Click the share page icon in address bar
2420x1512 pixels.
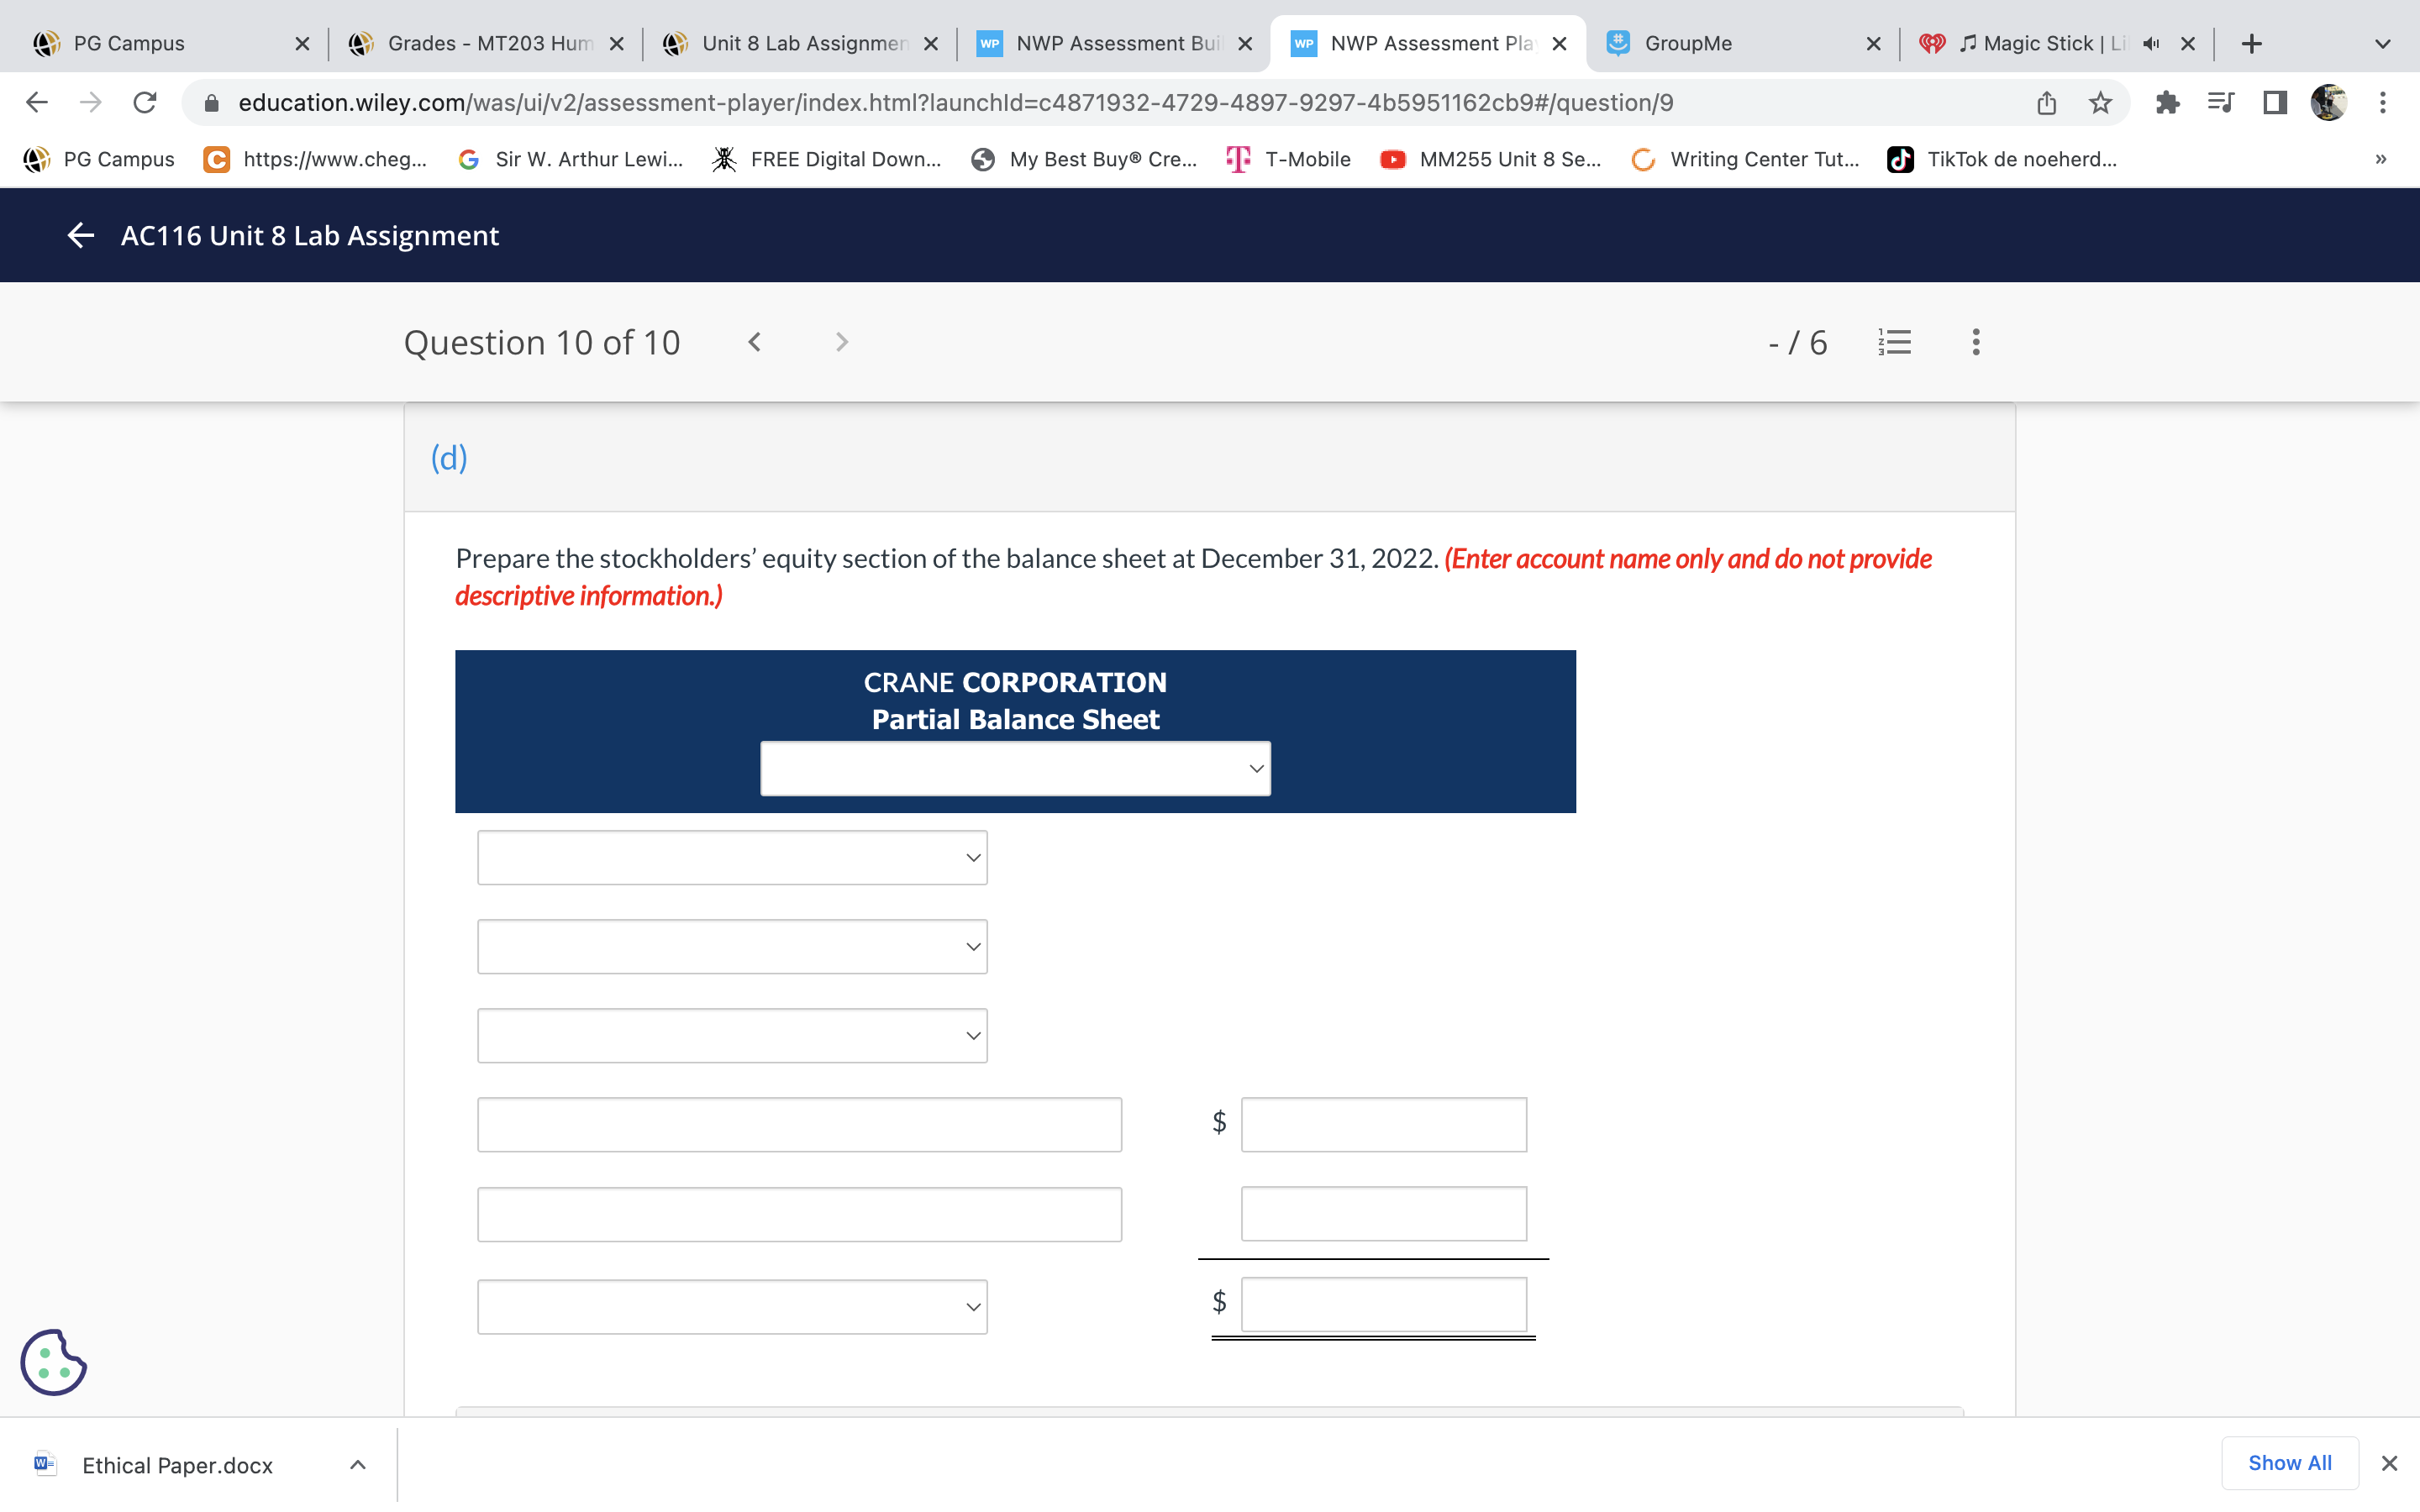(x=2046, y=103)
